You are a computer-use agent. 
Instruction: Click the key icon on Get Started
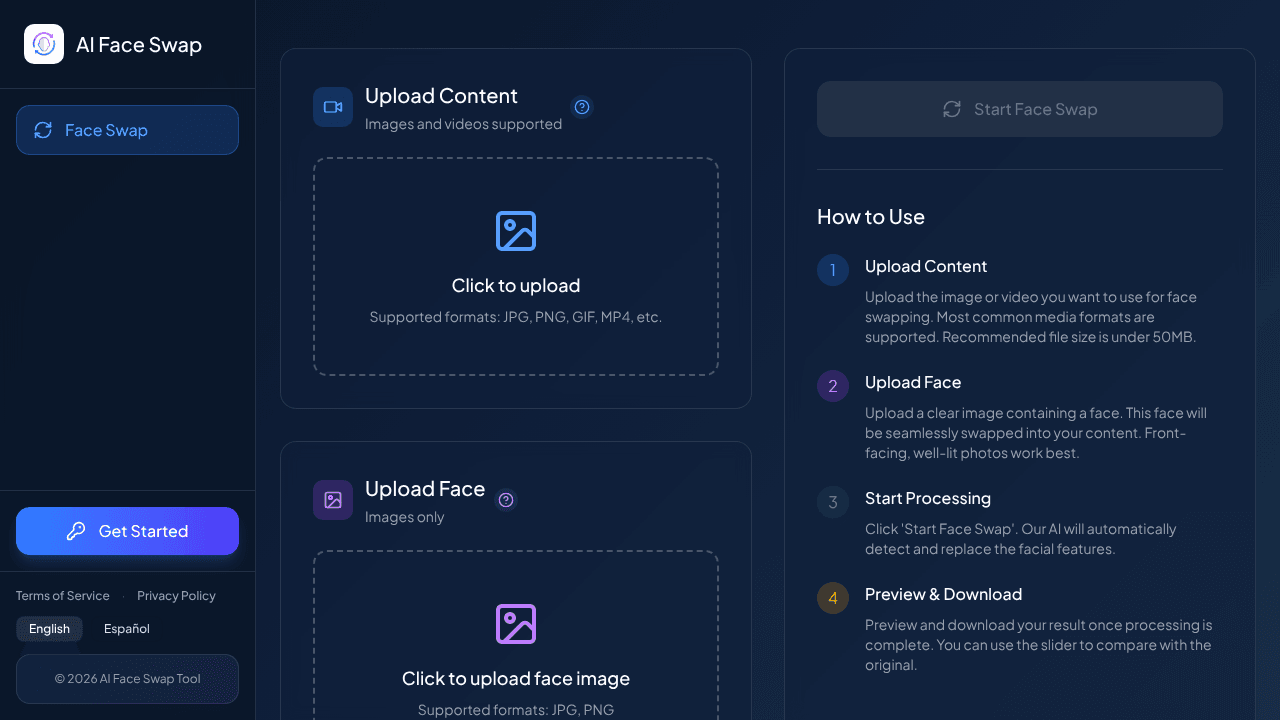tap(76, 531)
